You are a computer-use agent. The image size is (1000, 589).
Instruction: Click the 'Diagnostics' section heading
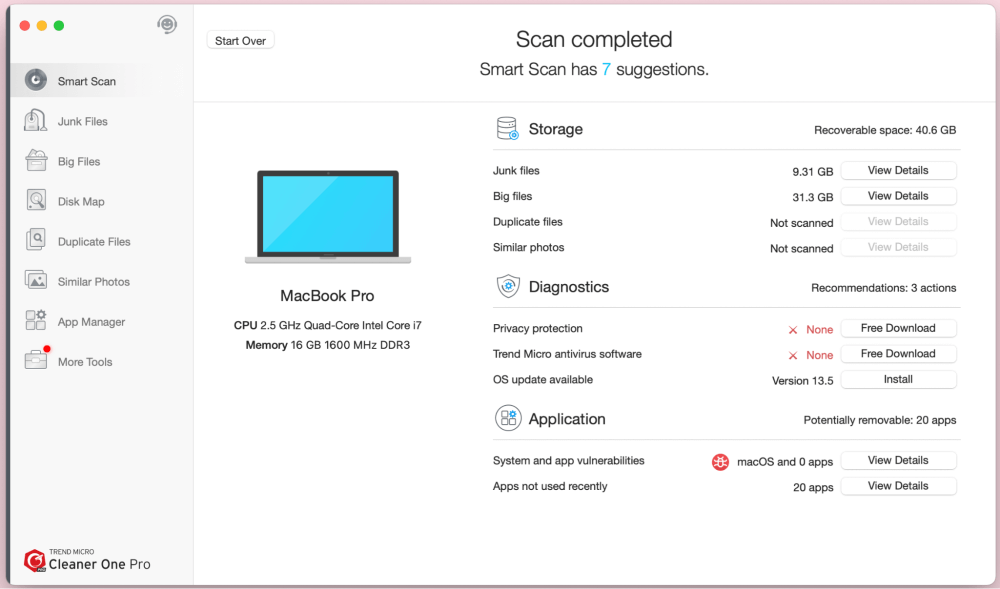tap(569, 287)
